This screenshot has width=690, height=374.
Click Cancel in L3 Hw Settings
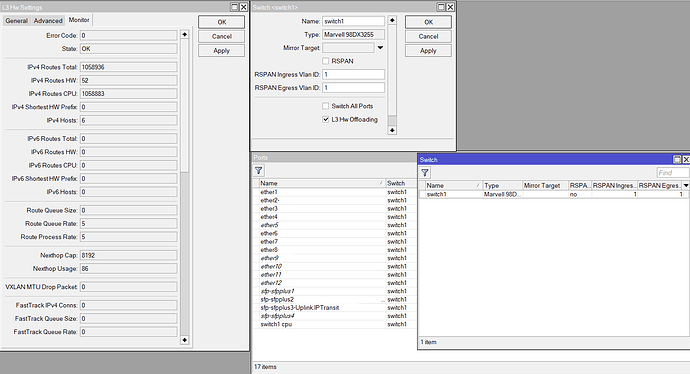221,37
